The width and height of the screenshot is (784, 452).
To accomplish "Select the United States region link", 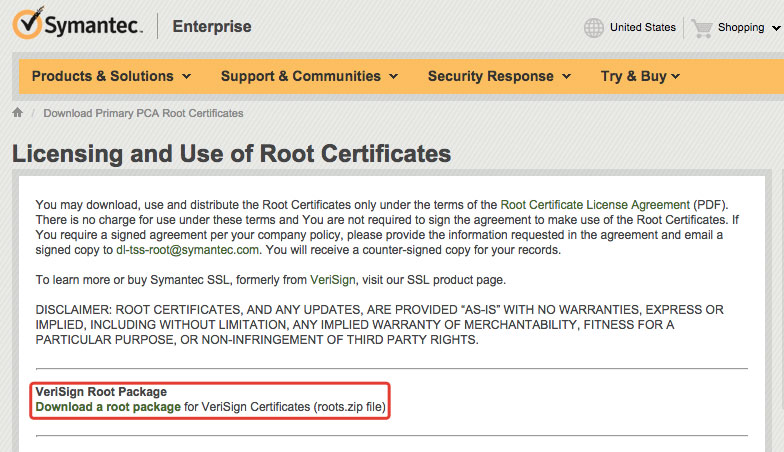I will coord(642,28).
